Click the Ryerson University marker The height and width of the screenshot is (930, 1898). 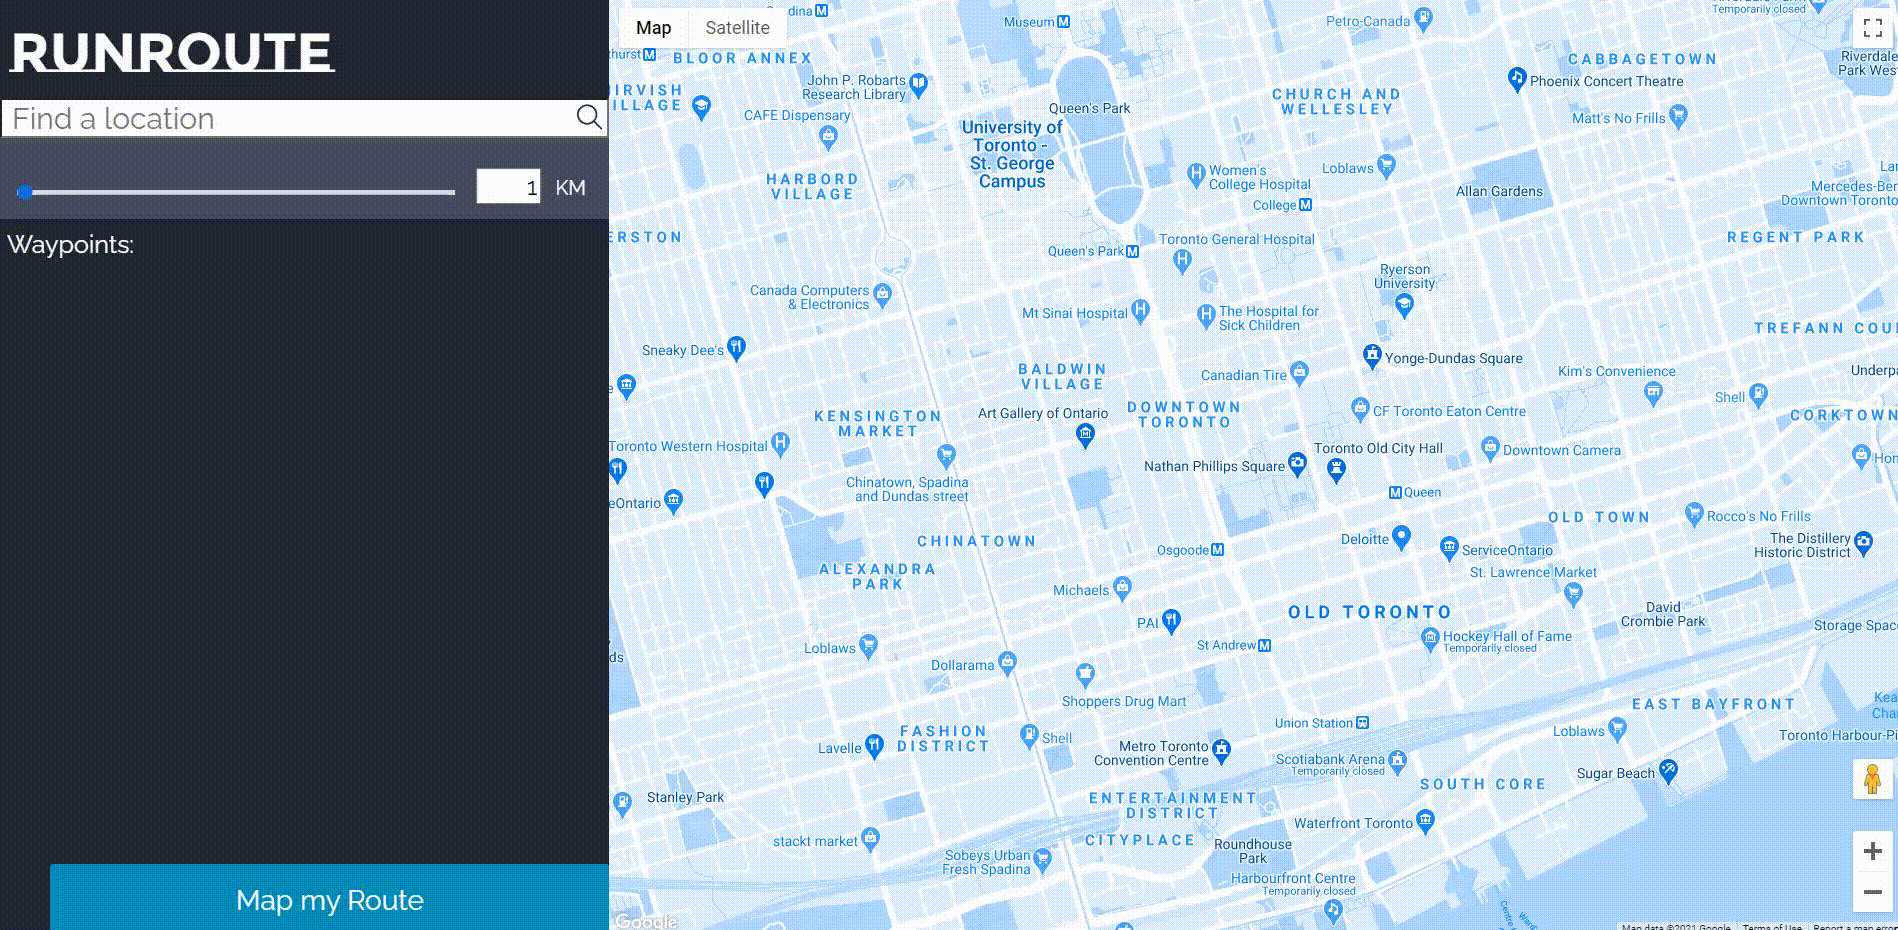[x=1404, y=305]
